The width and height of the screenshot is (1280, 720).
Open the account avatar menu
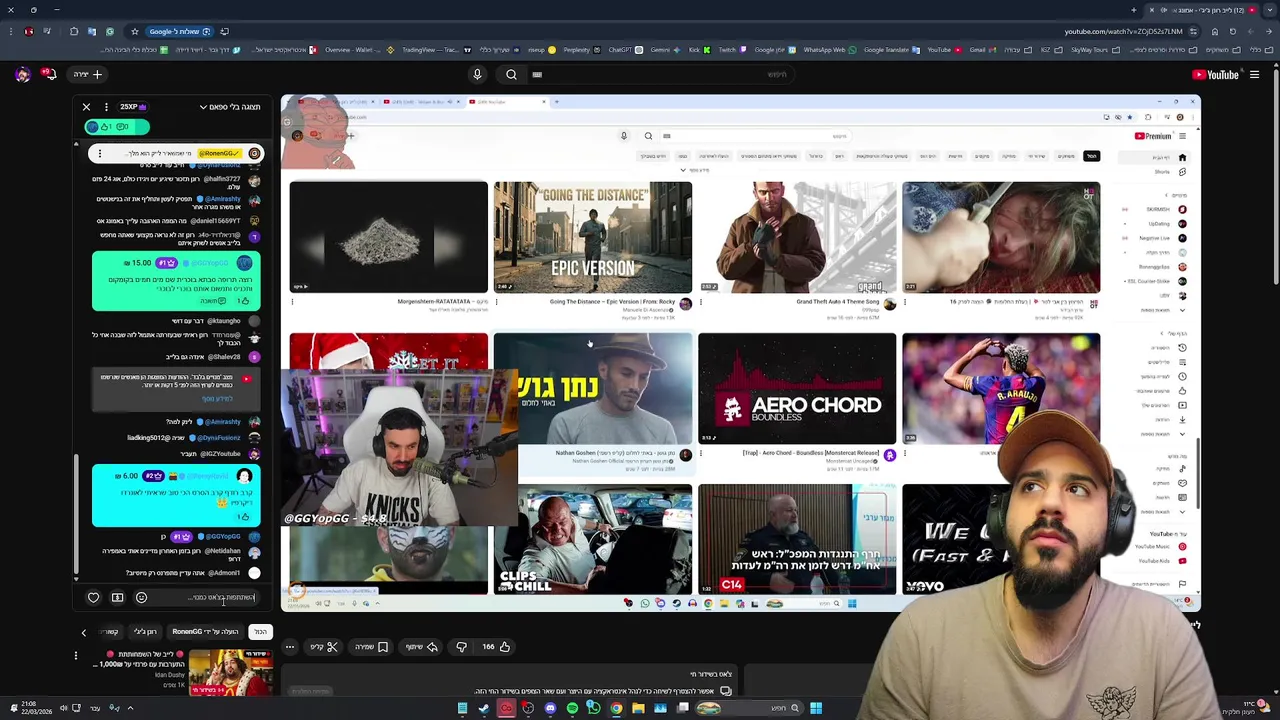pos(22,74)
